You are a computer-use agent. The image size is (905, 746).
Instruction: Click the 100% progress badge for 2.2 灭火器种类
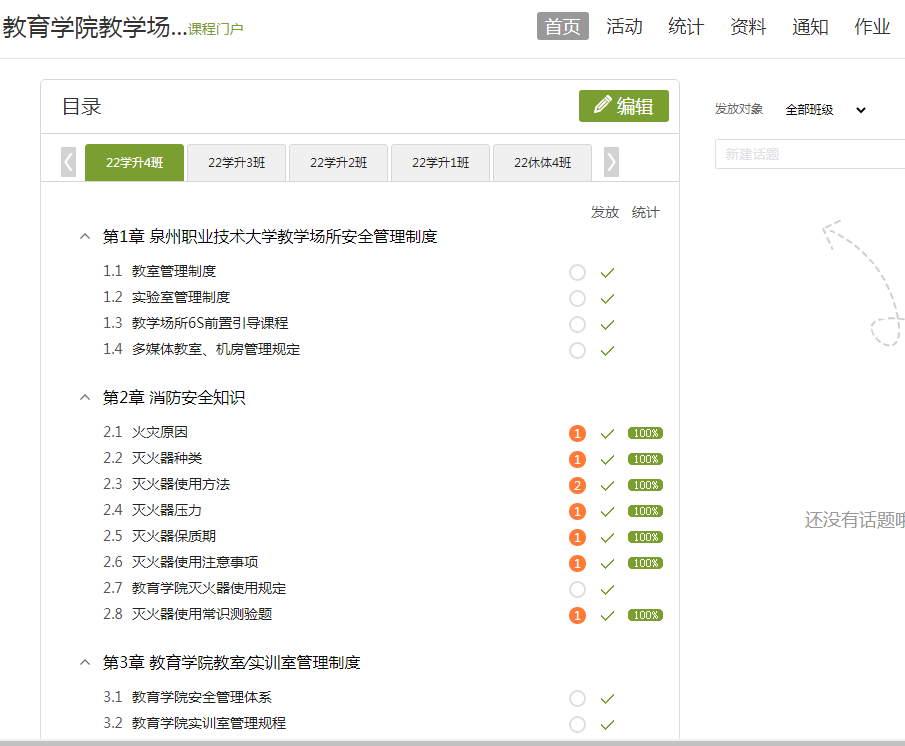[x=645, y=459]
